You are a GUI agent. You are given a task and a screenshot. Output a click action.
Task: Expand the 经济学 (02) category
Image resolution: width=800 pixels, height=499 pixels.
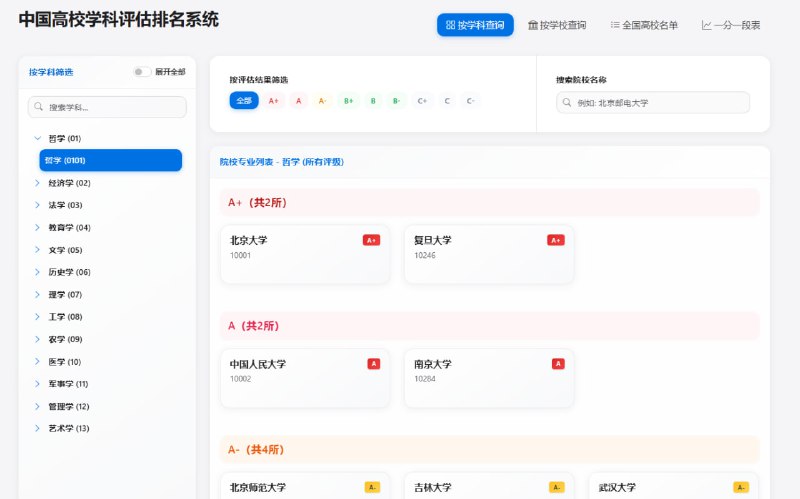pyautogui.click(x=38, y=183)
